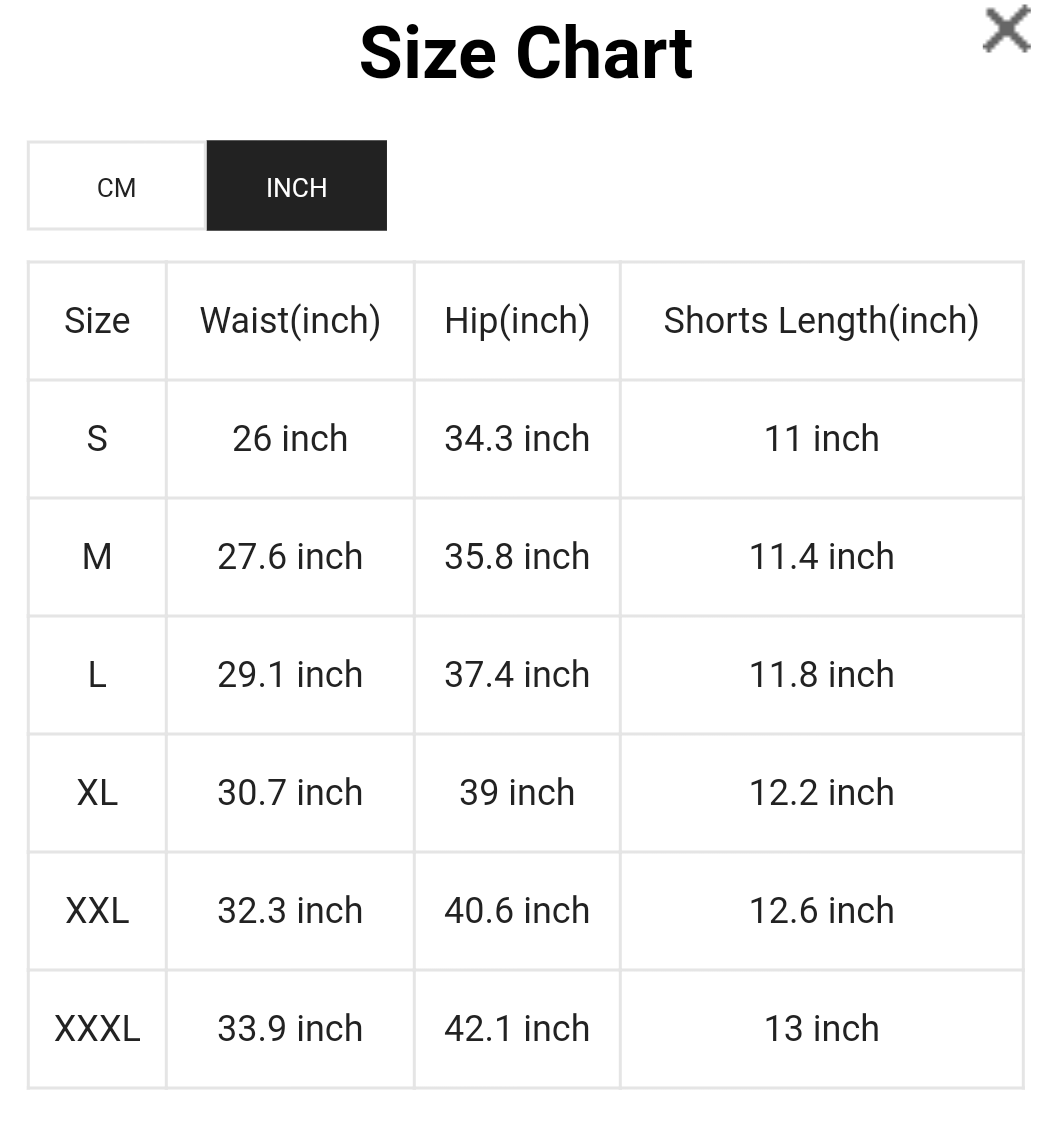Viewport: 1044px width, 1122px height.
Task: Select the XXXL size row label
Action: coord(97,1029)
